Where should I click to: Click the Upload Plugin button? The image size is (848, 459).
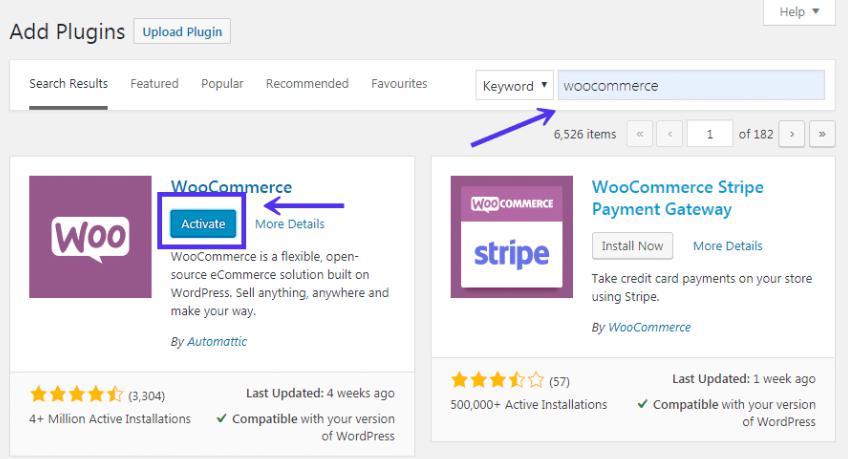coord(182,31)
